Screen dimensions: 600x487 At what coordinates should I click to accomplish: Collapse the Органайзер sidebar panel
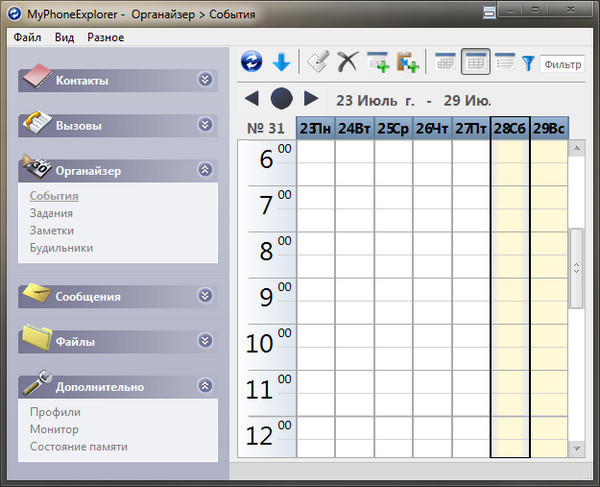click(x=205, y=170)
